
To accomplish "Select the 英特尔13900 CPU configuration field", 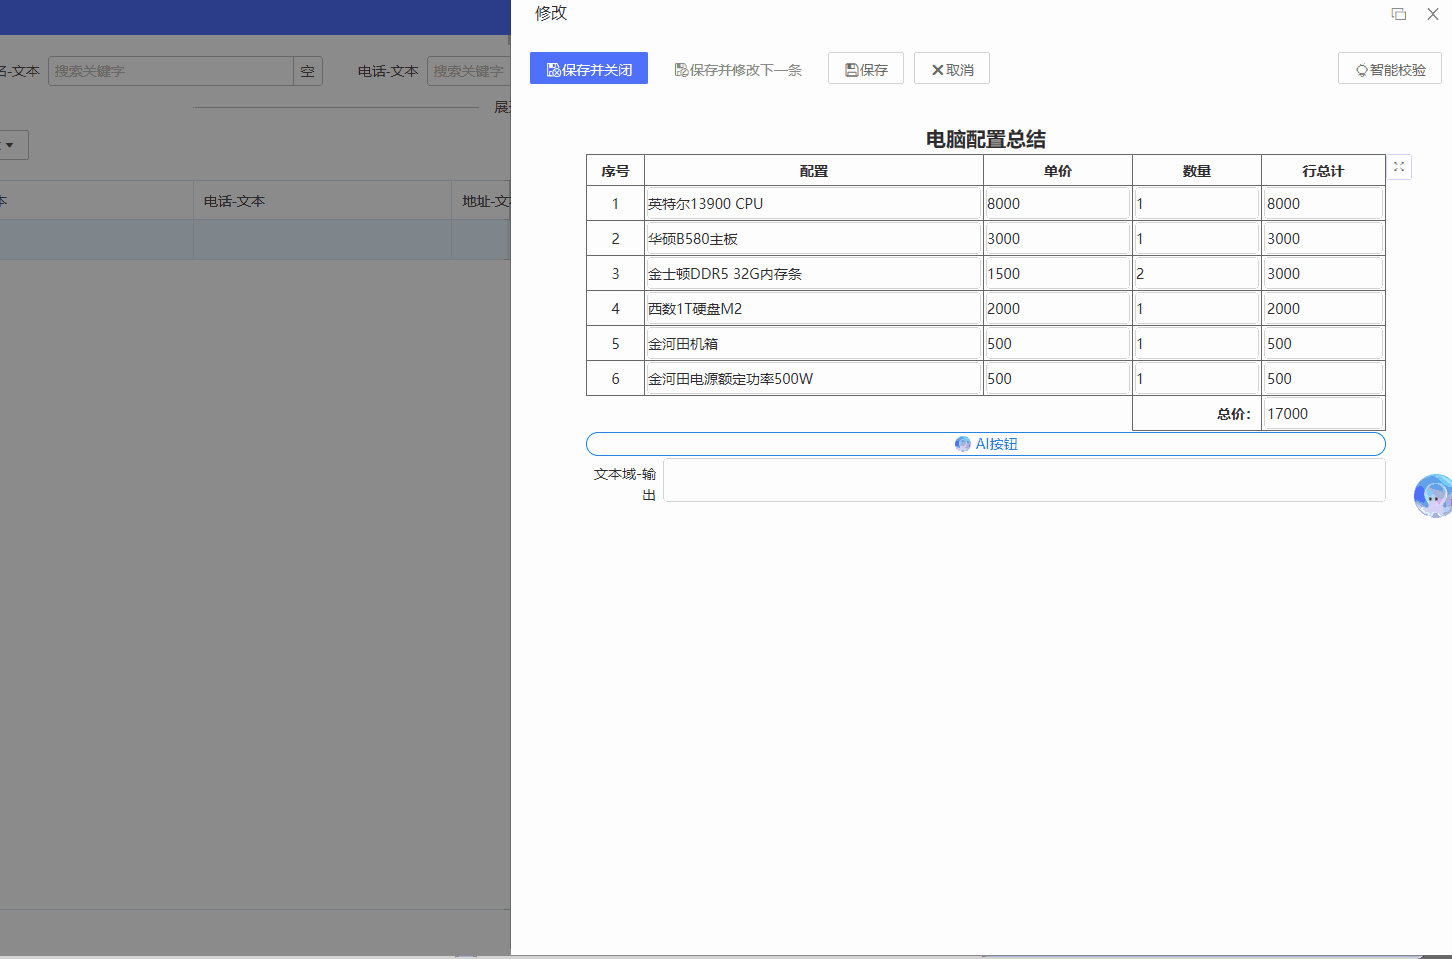I will tap(813, 204).
